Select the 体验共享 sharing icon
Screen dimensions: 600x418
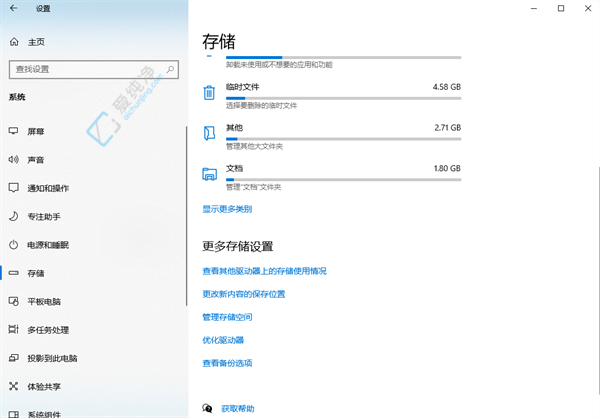click(x=13, y=386)
